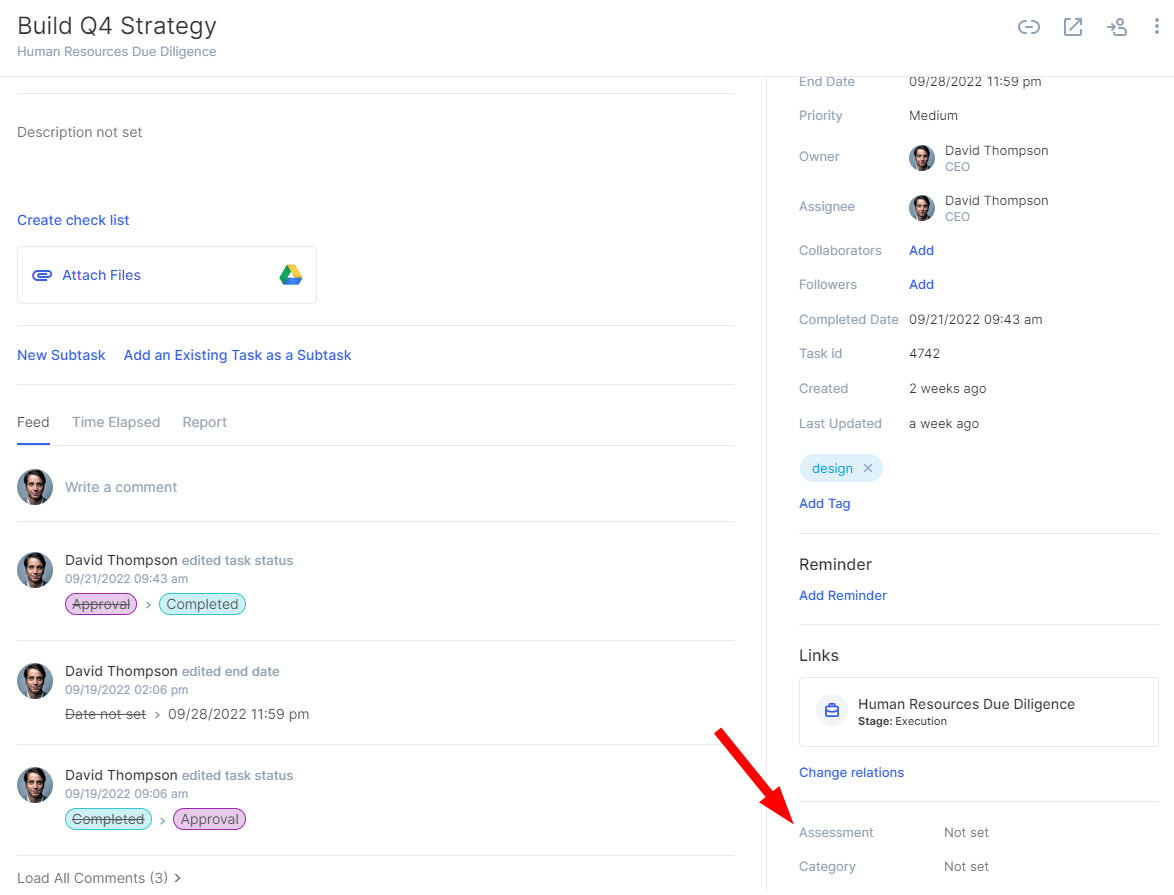Open task in new window icon
1174x895 pixels.
point(1072,28)
